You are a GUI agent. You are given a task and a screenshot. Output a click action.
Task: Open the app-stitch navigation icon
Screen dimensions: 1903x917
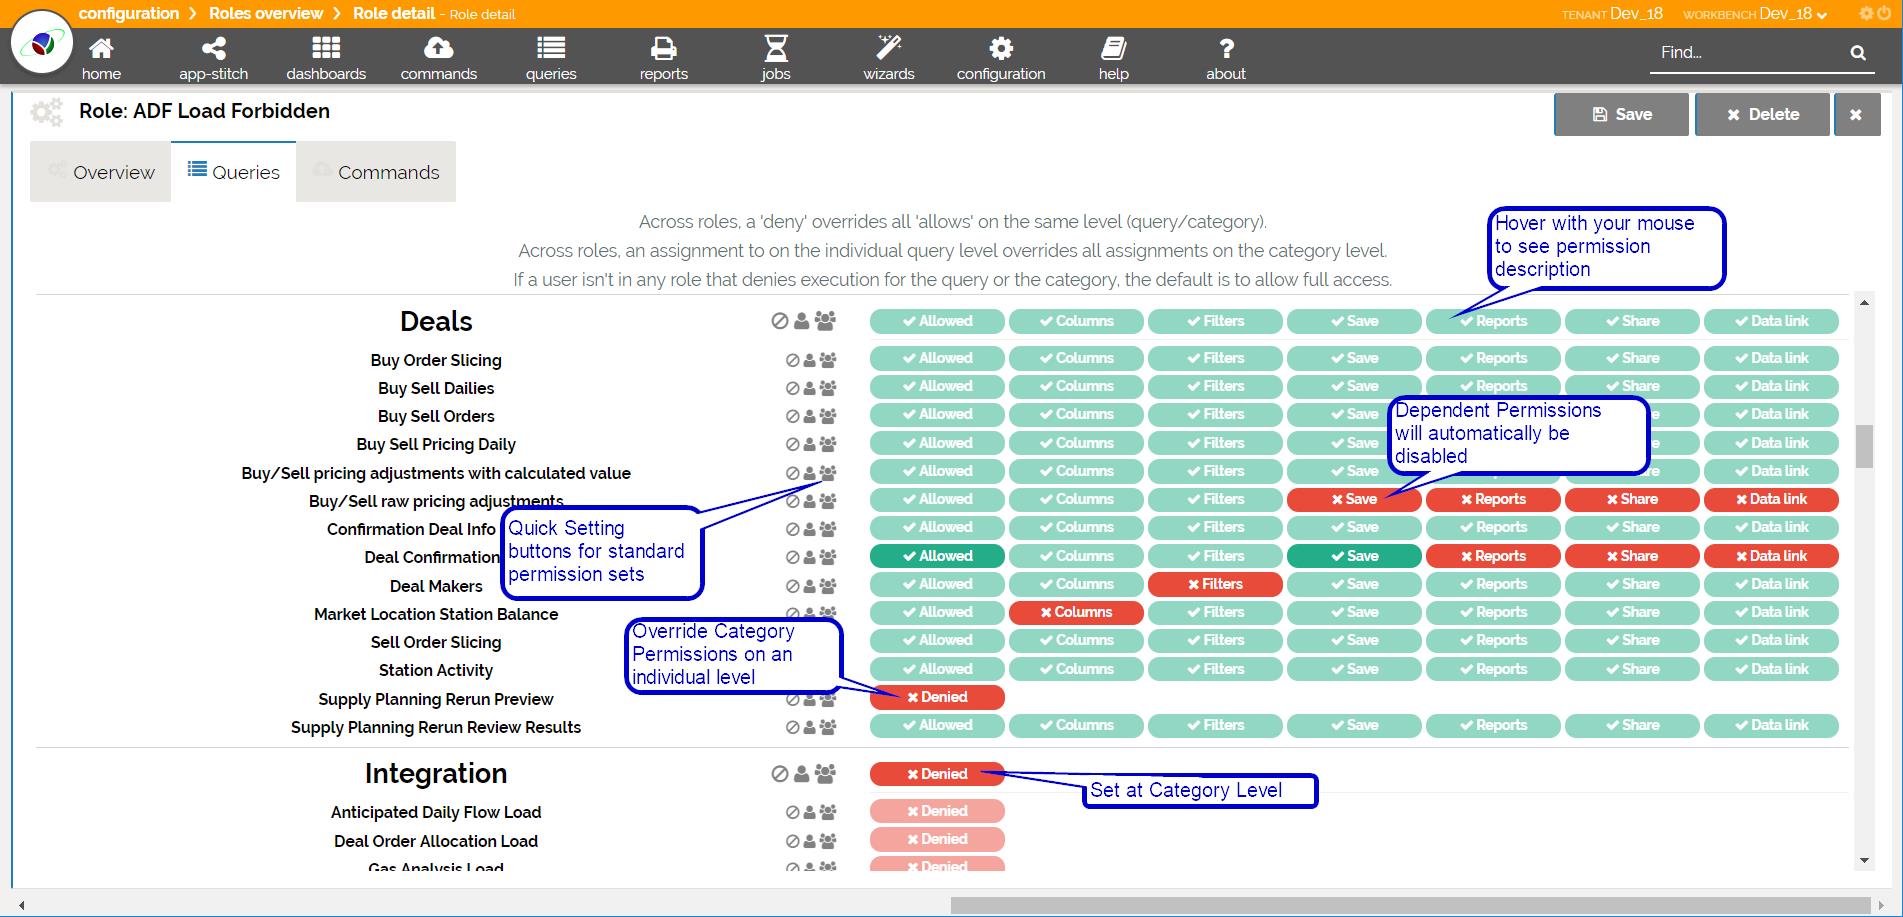pos(213,48)
